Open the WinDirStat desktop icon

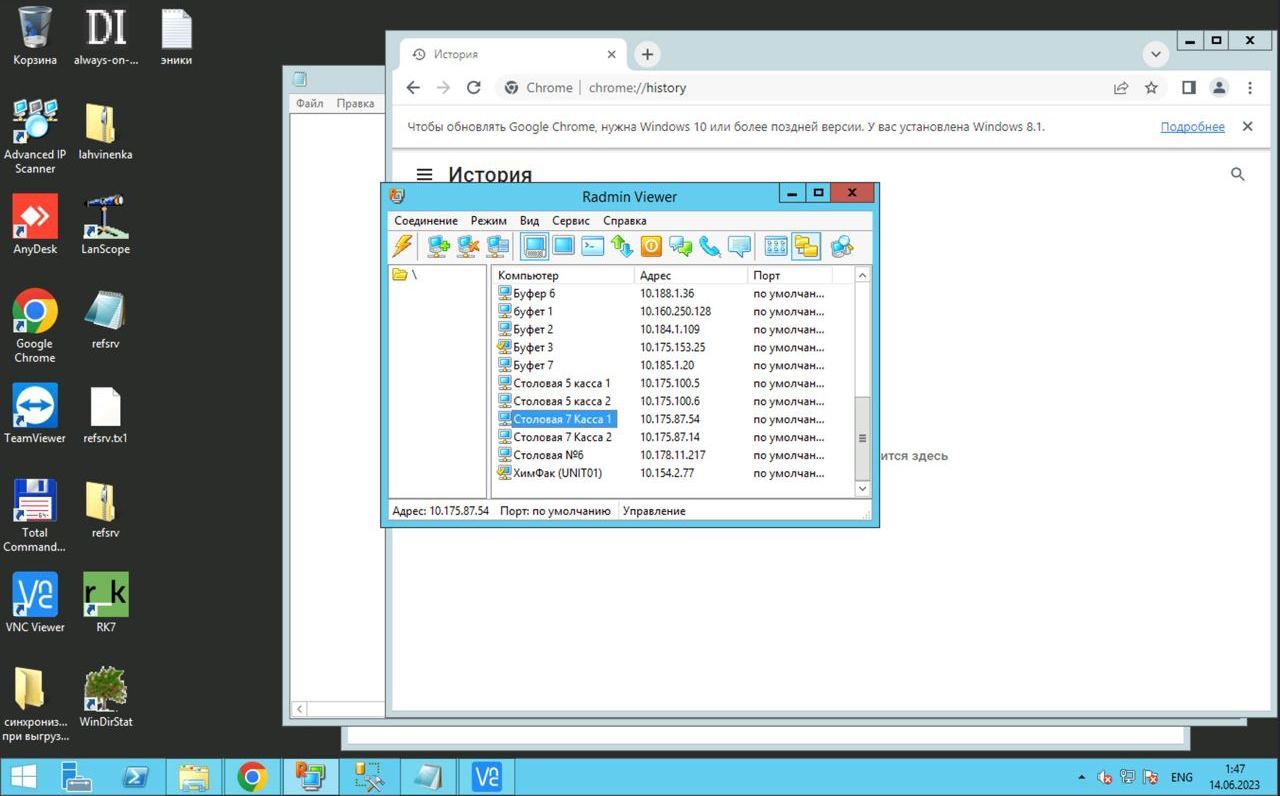pyautogui.click(x=105, y=697)
